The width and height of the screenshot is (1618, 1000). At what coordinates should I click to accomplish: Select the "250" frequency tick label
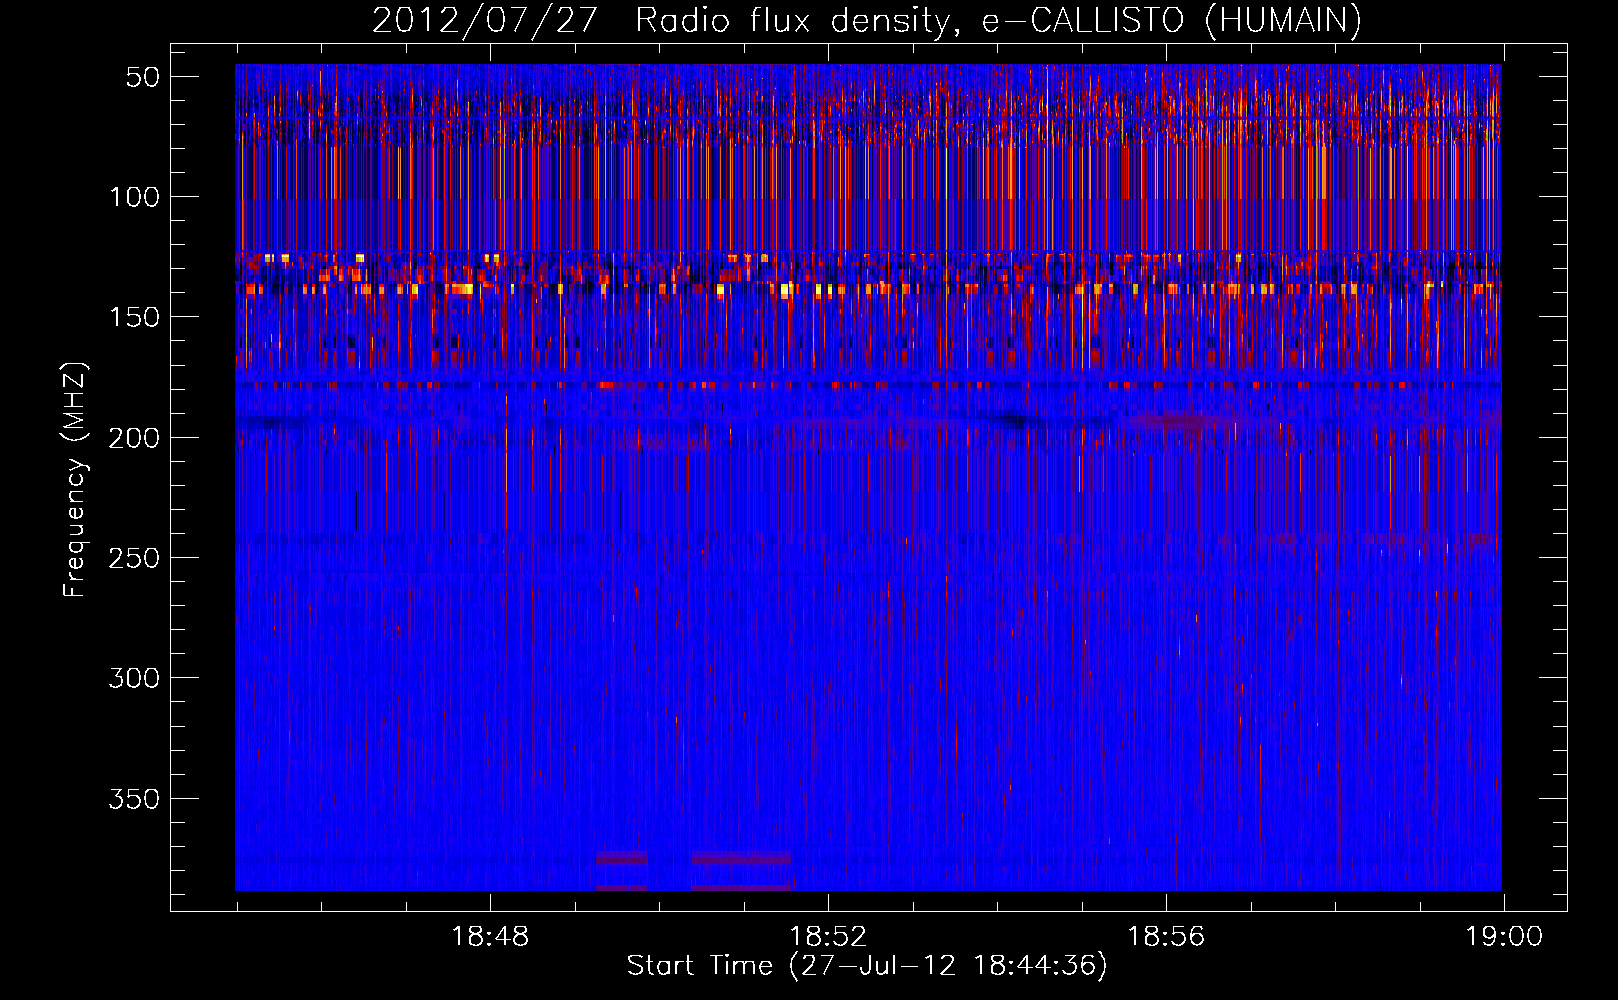click(x=134, y=558)
